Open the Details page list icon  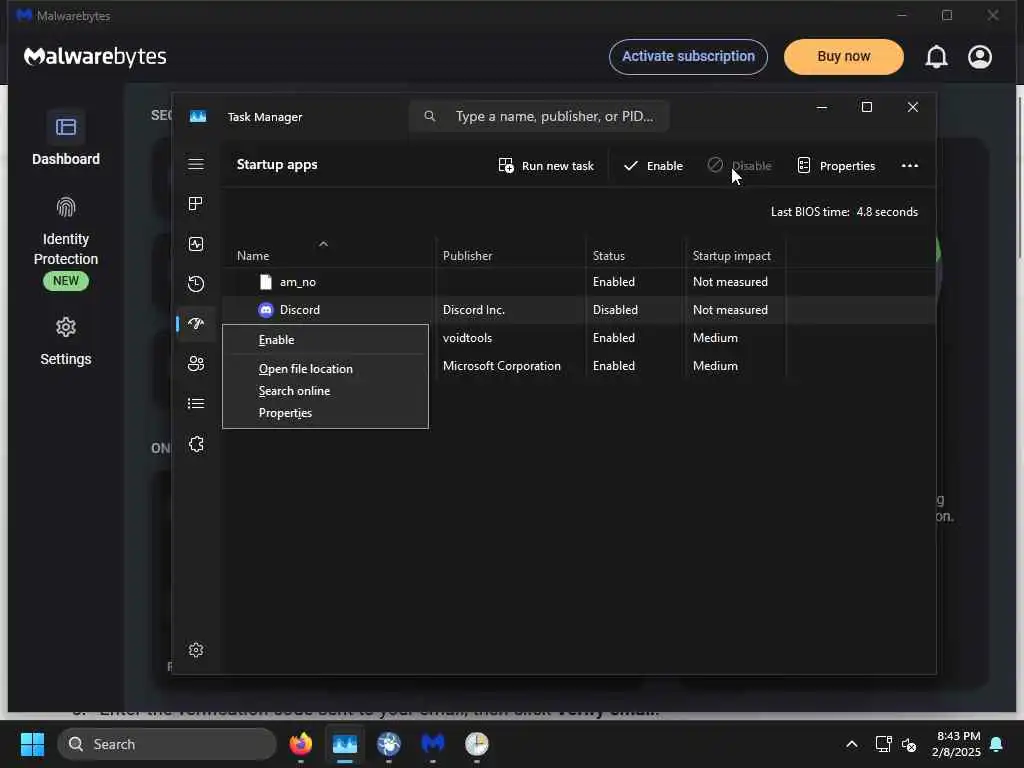point(196,404)
